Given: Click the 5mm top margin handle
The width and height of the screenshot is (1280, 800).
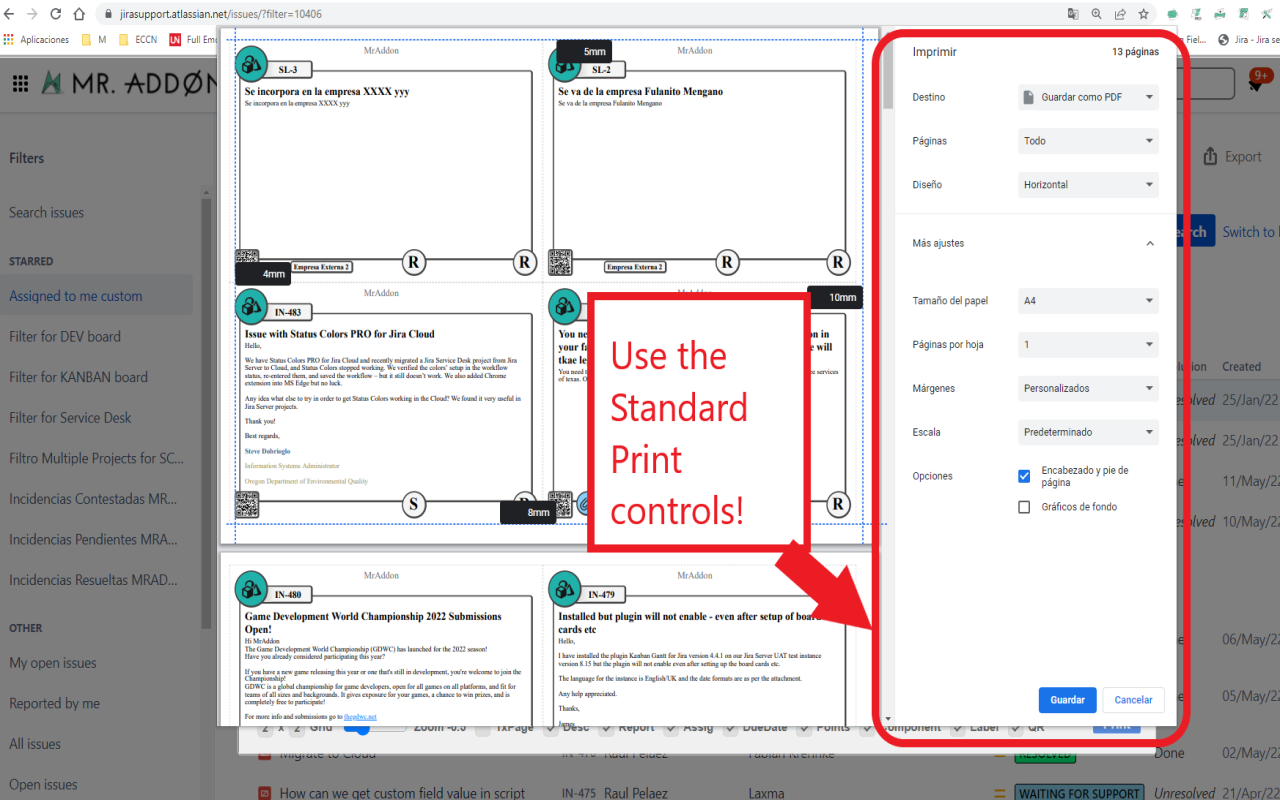Looking at the screenshot, I should point(583,52).
